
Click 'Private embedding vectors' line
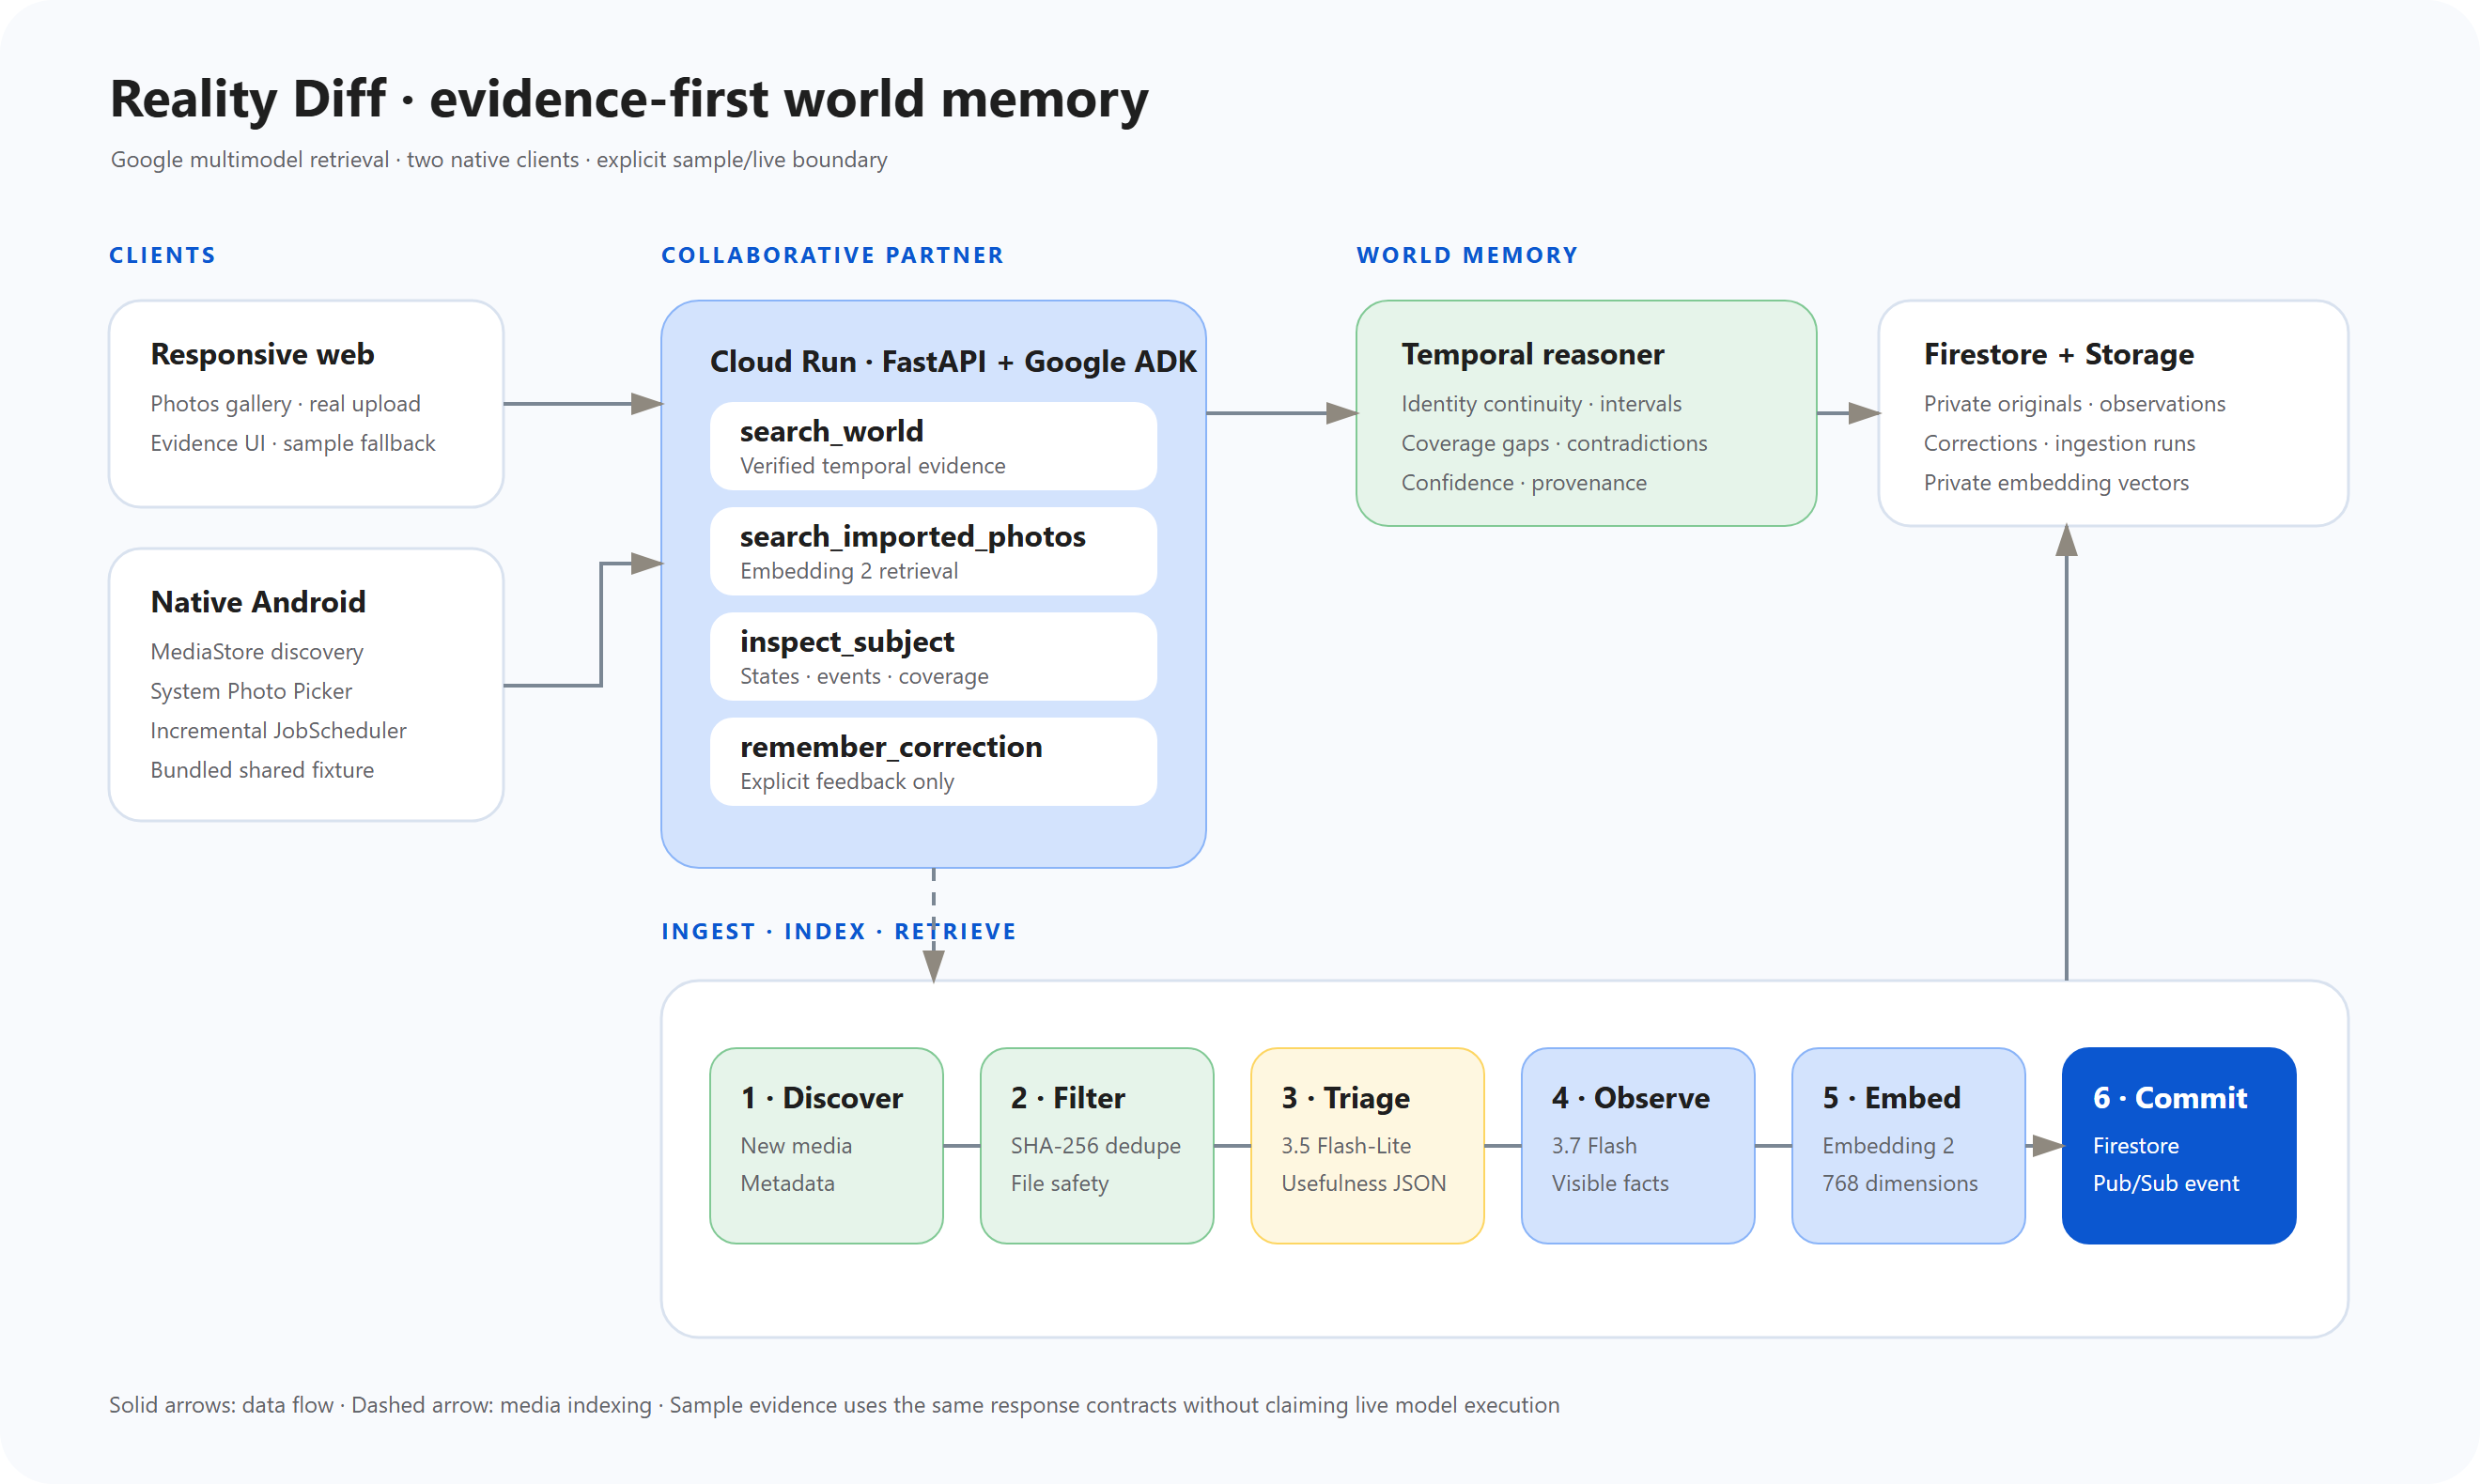click(x=2056, y=483)
